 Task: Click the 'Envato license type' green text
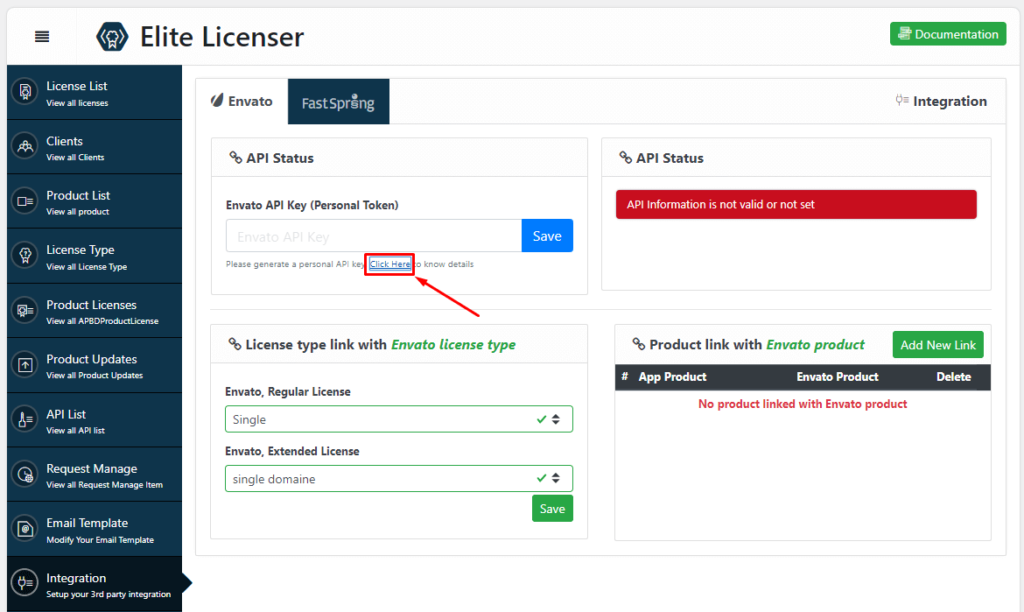point(453,345)
